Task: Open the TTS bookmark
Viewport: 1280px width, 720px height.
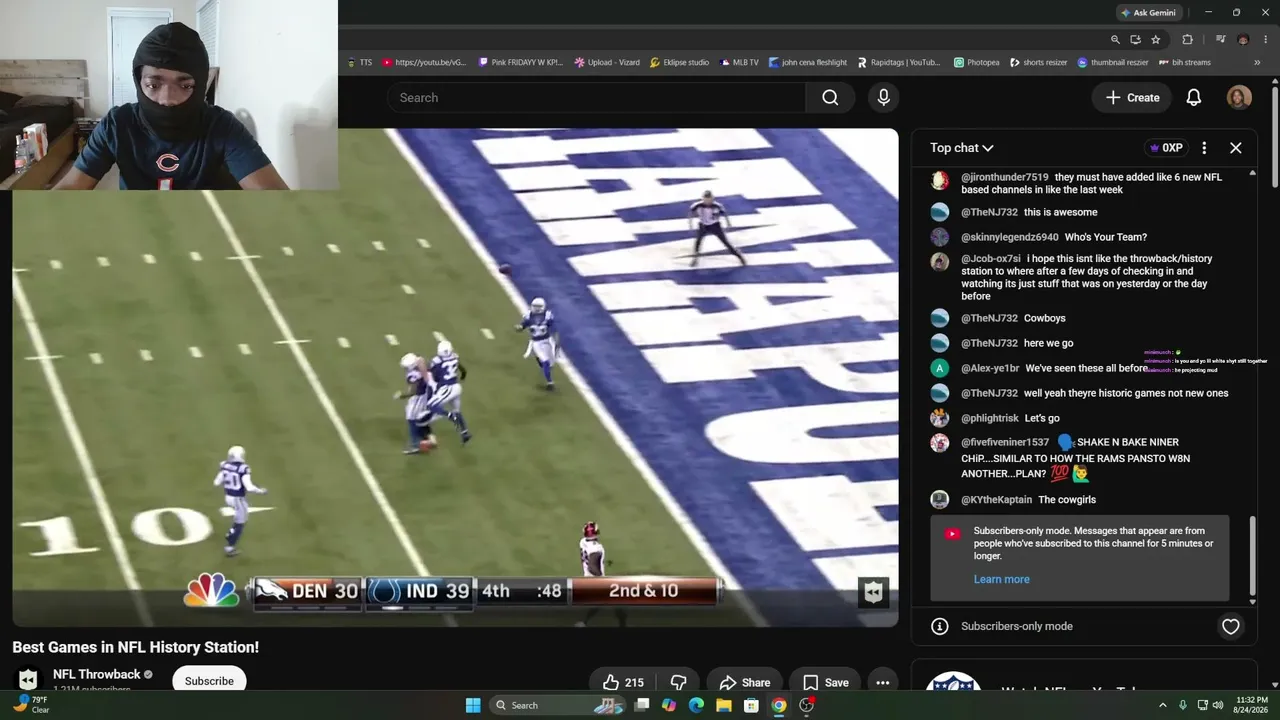Action: pyautogui.click(x=360, y=62)
